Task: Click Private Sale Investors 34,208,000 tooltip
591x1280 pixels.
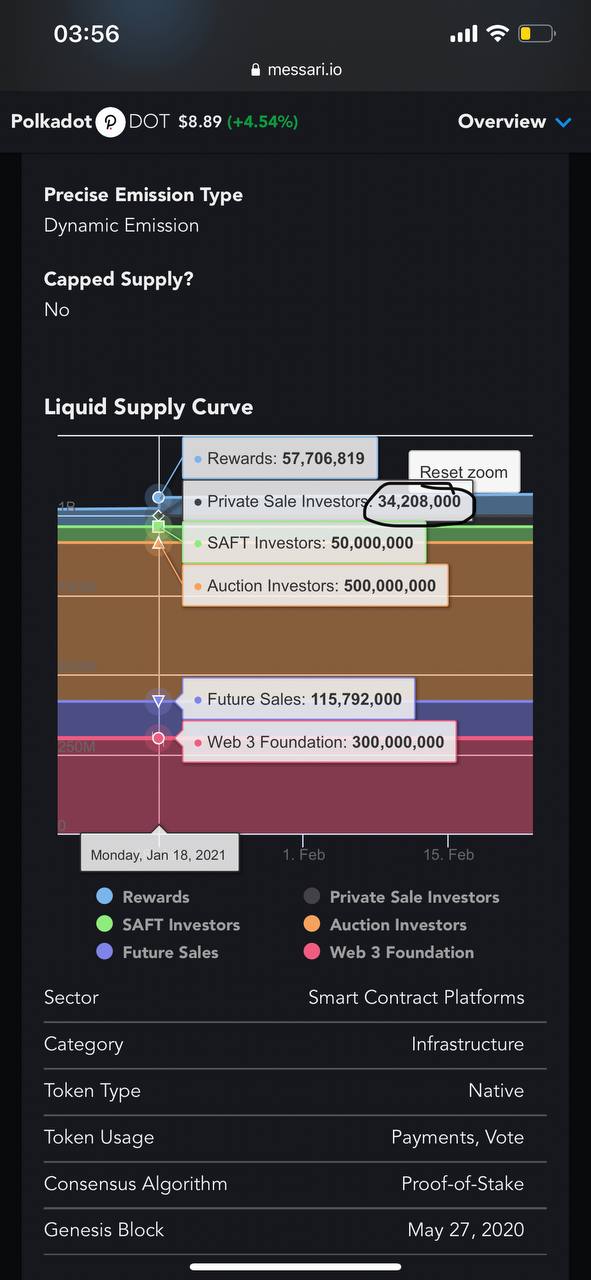Action: coord(329,501)
